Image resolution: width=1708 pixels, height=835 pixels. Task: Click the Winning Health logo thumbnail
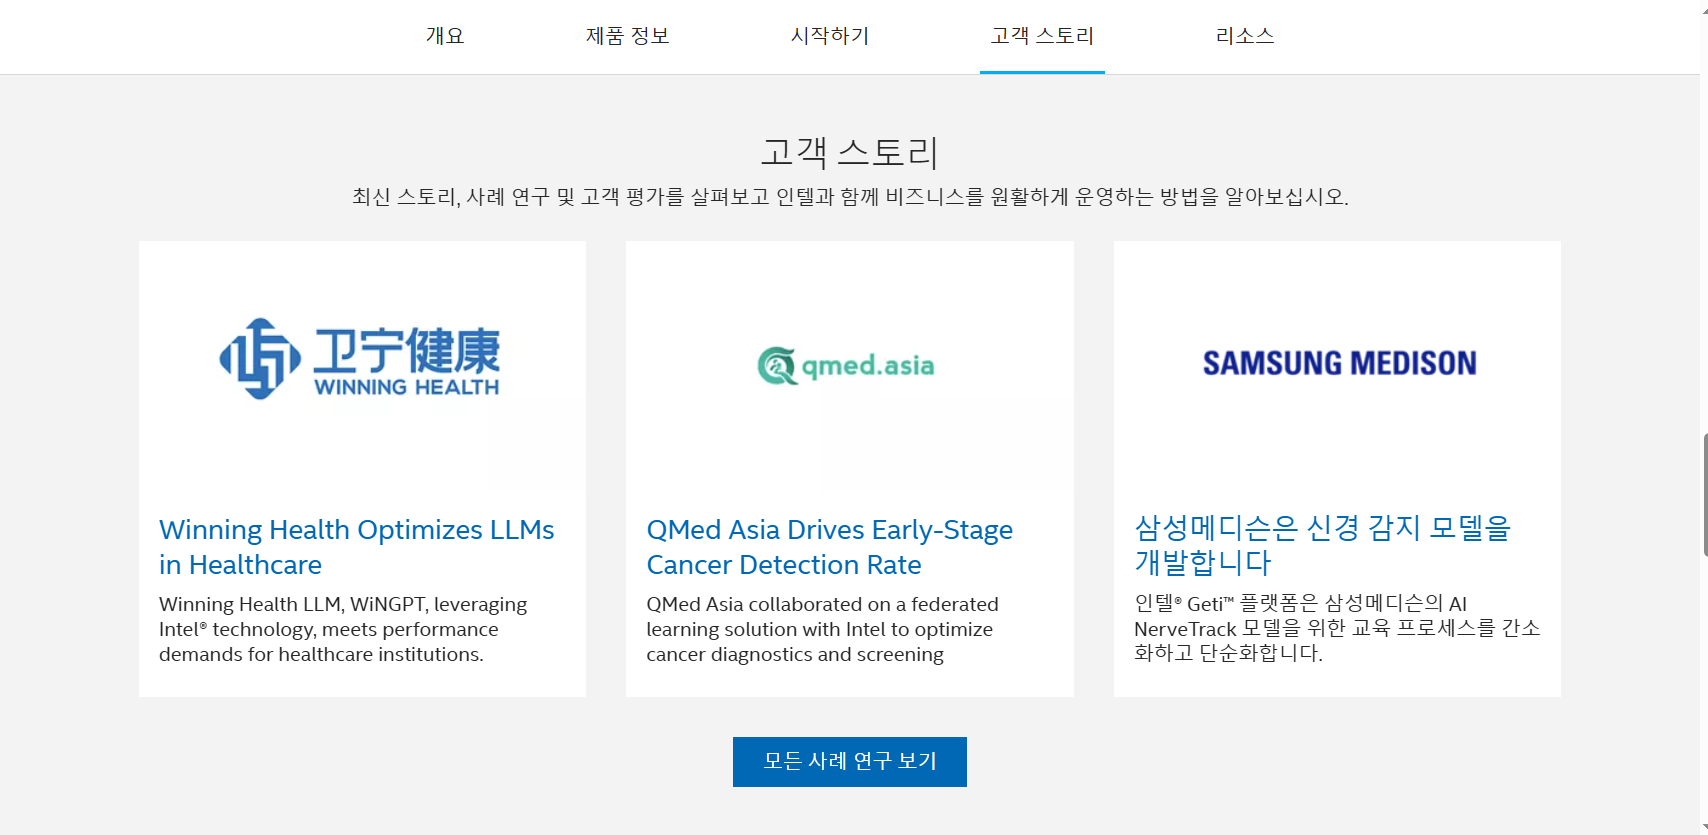[x=362, y=364]
